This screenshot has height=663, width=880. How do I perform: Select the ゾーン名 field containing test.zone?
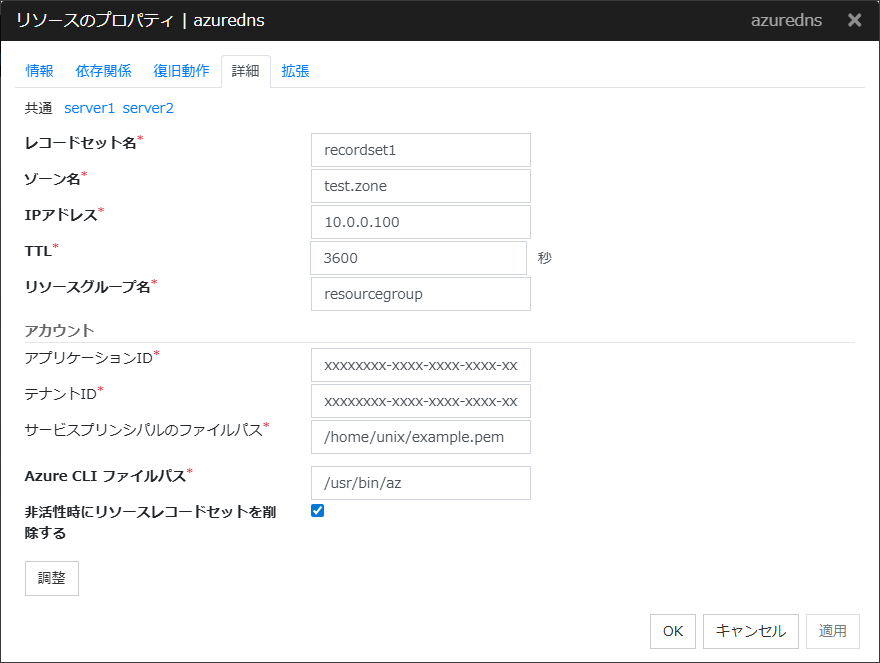coord(420,186)
